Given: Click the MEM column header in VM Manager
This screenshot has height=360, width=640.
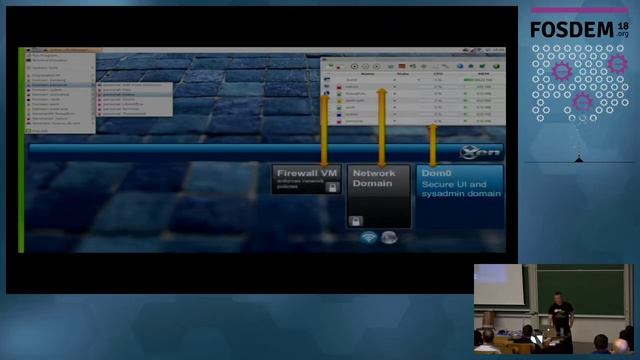Looking at the screenshot, I should coord(484,73).
